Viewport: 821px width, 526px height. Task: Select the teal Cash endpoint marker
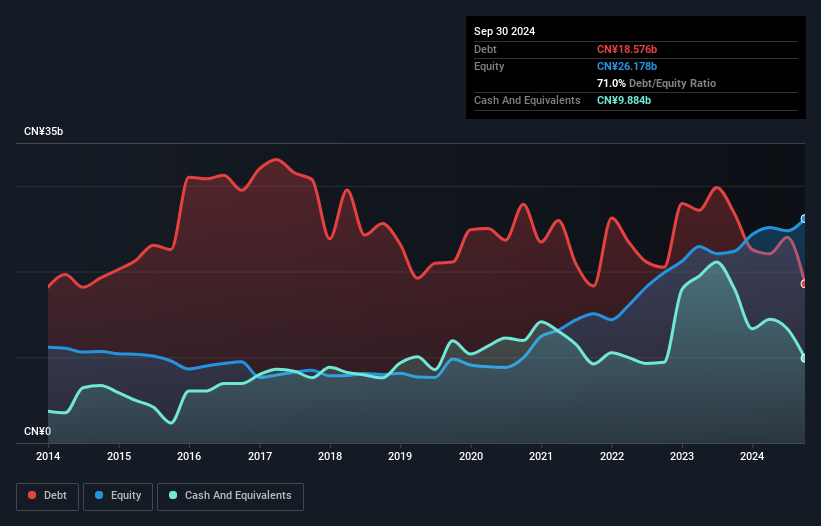[805, 359]
